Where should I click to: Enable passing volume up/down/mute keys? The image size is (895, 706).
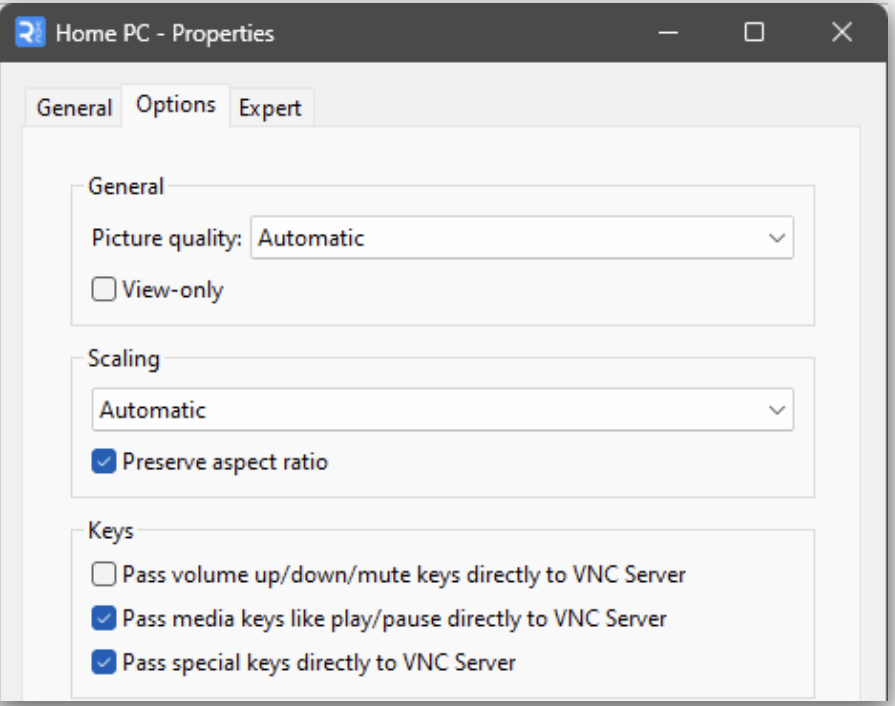click(x=104, y=574)
